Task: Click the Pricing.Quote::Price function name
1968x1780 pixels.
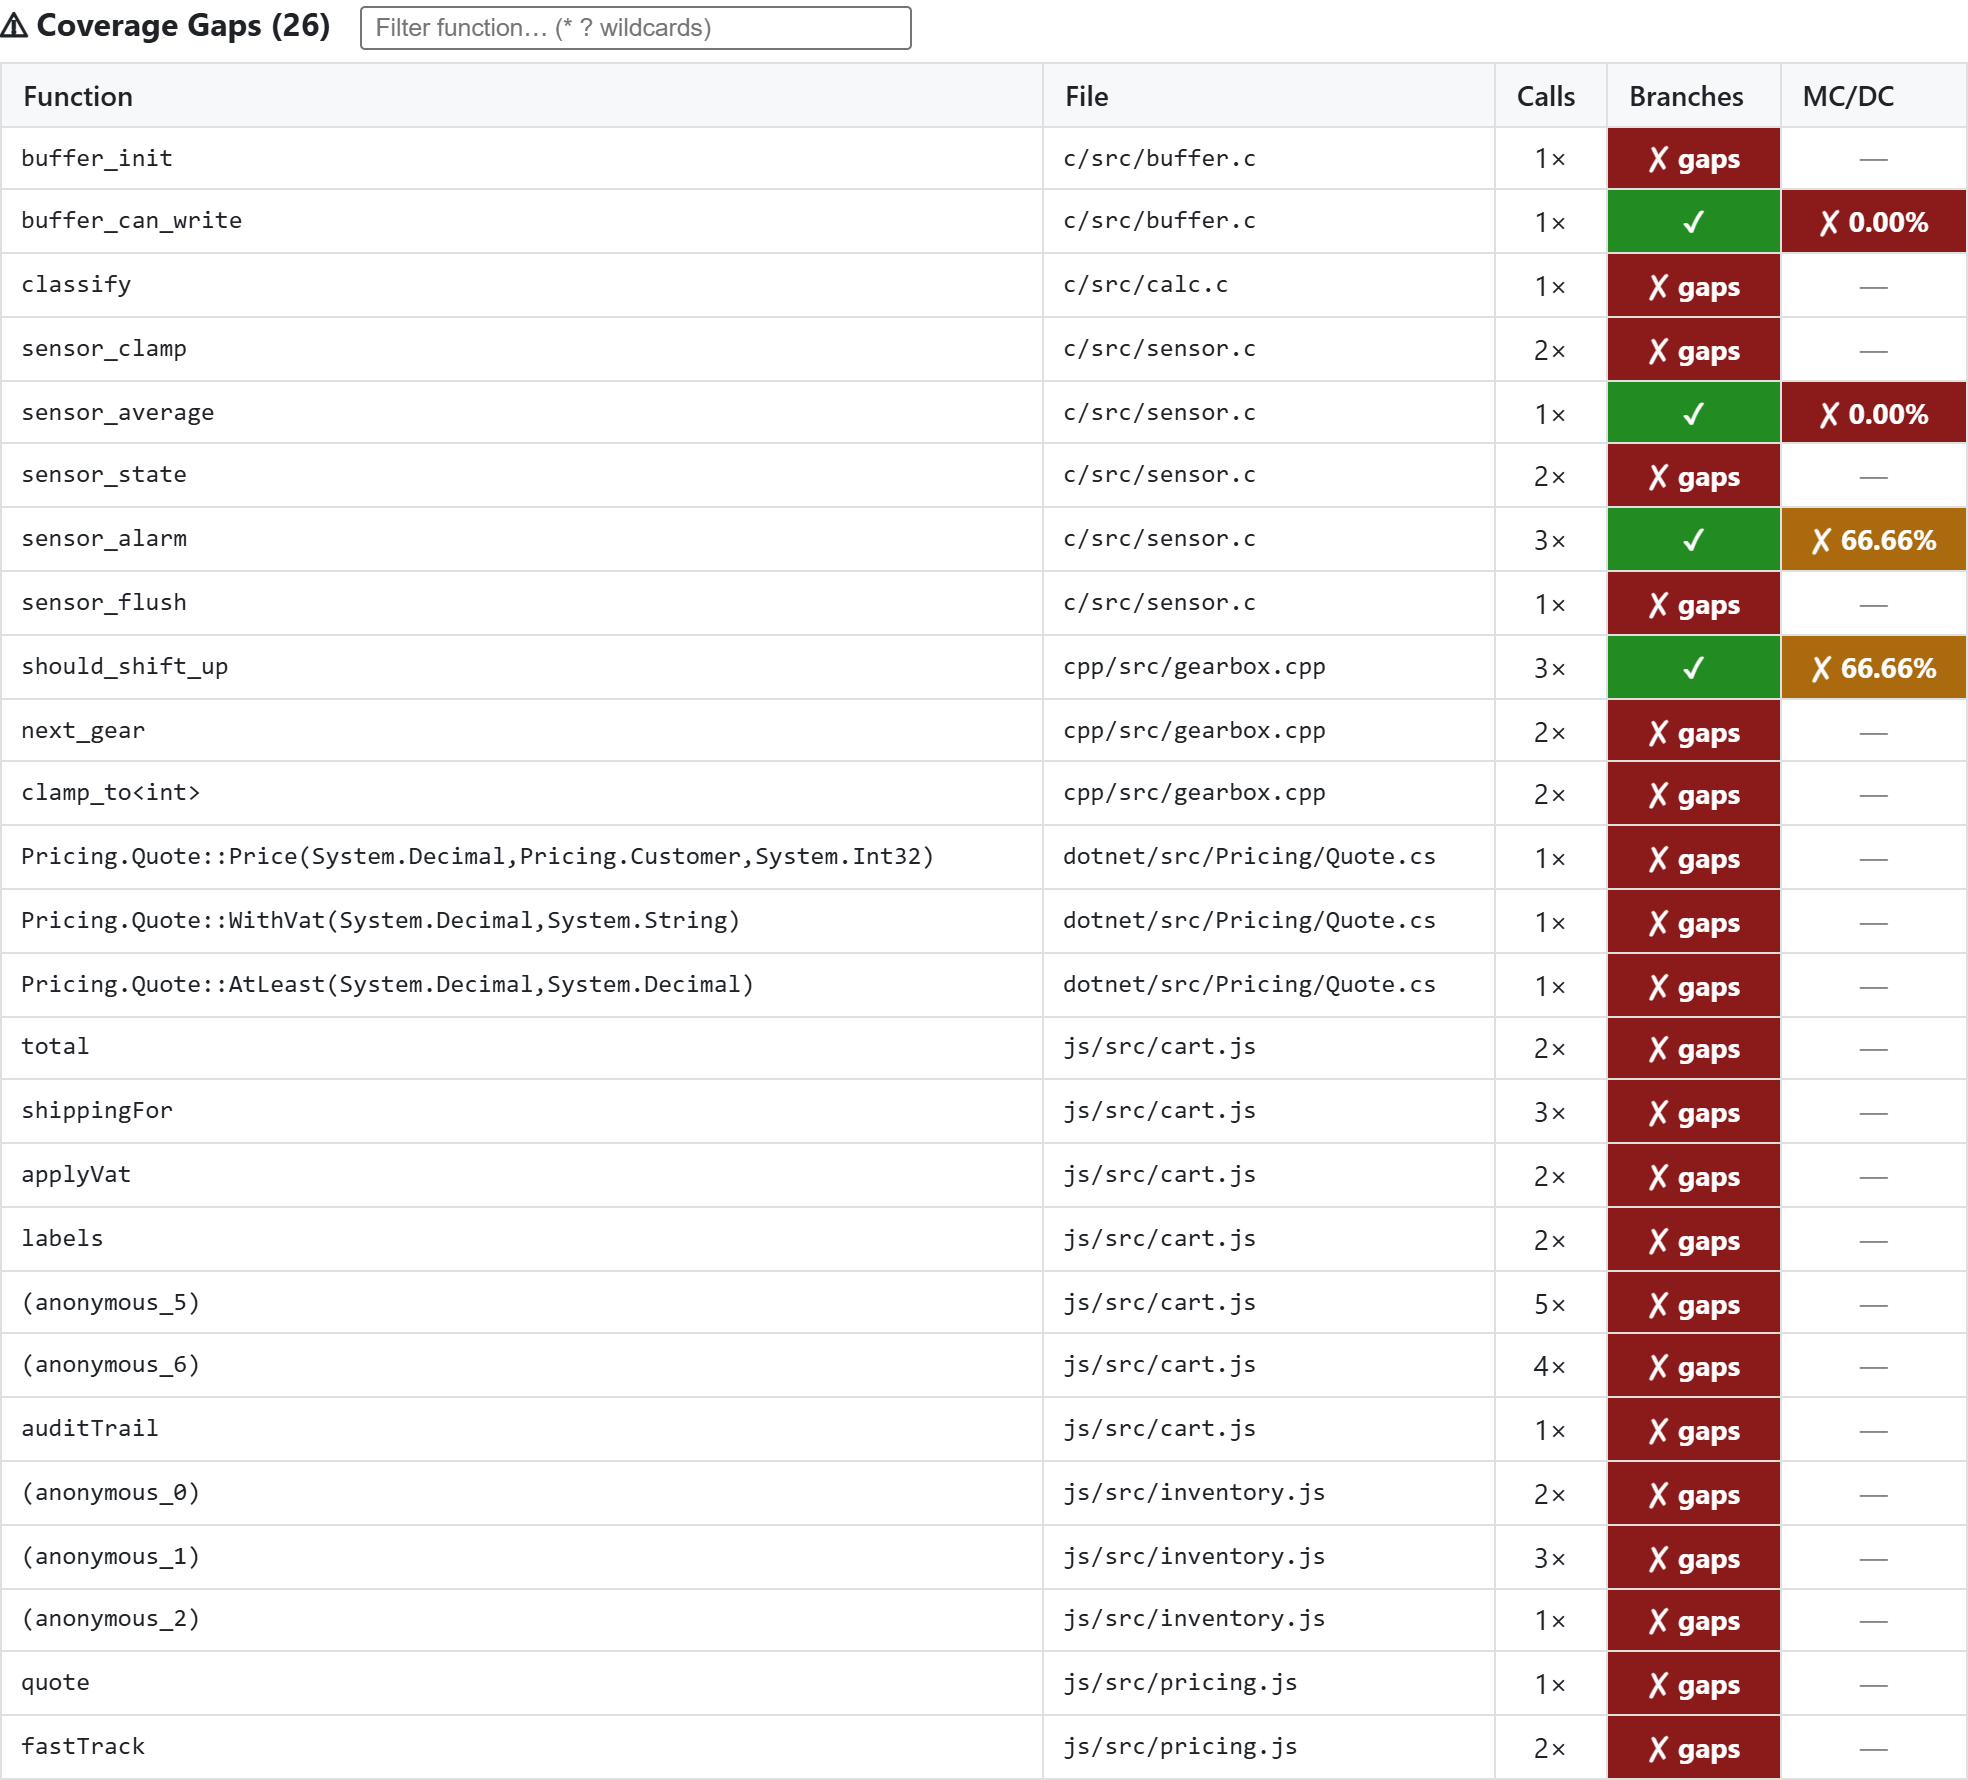Action: tap(477, 857)
